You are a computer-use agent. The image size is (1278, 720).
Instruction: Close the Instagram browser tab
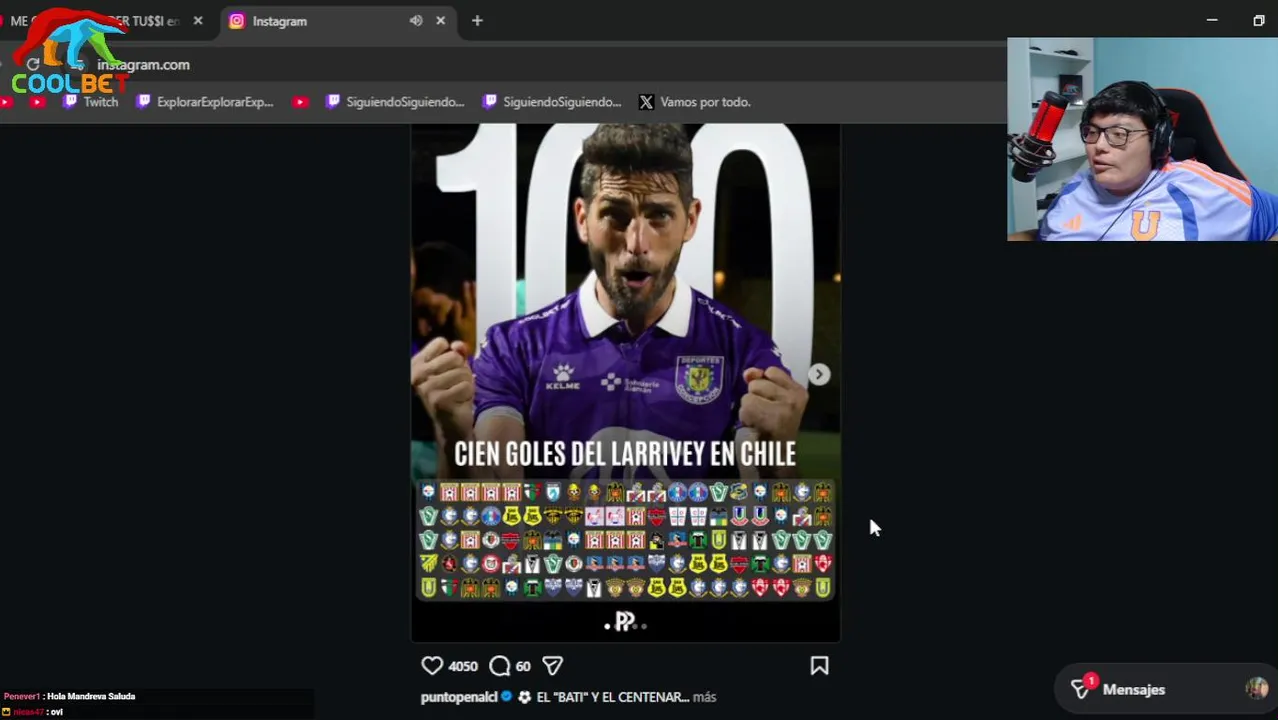(440, 20)
